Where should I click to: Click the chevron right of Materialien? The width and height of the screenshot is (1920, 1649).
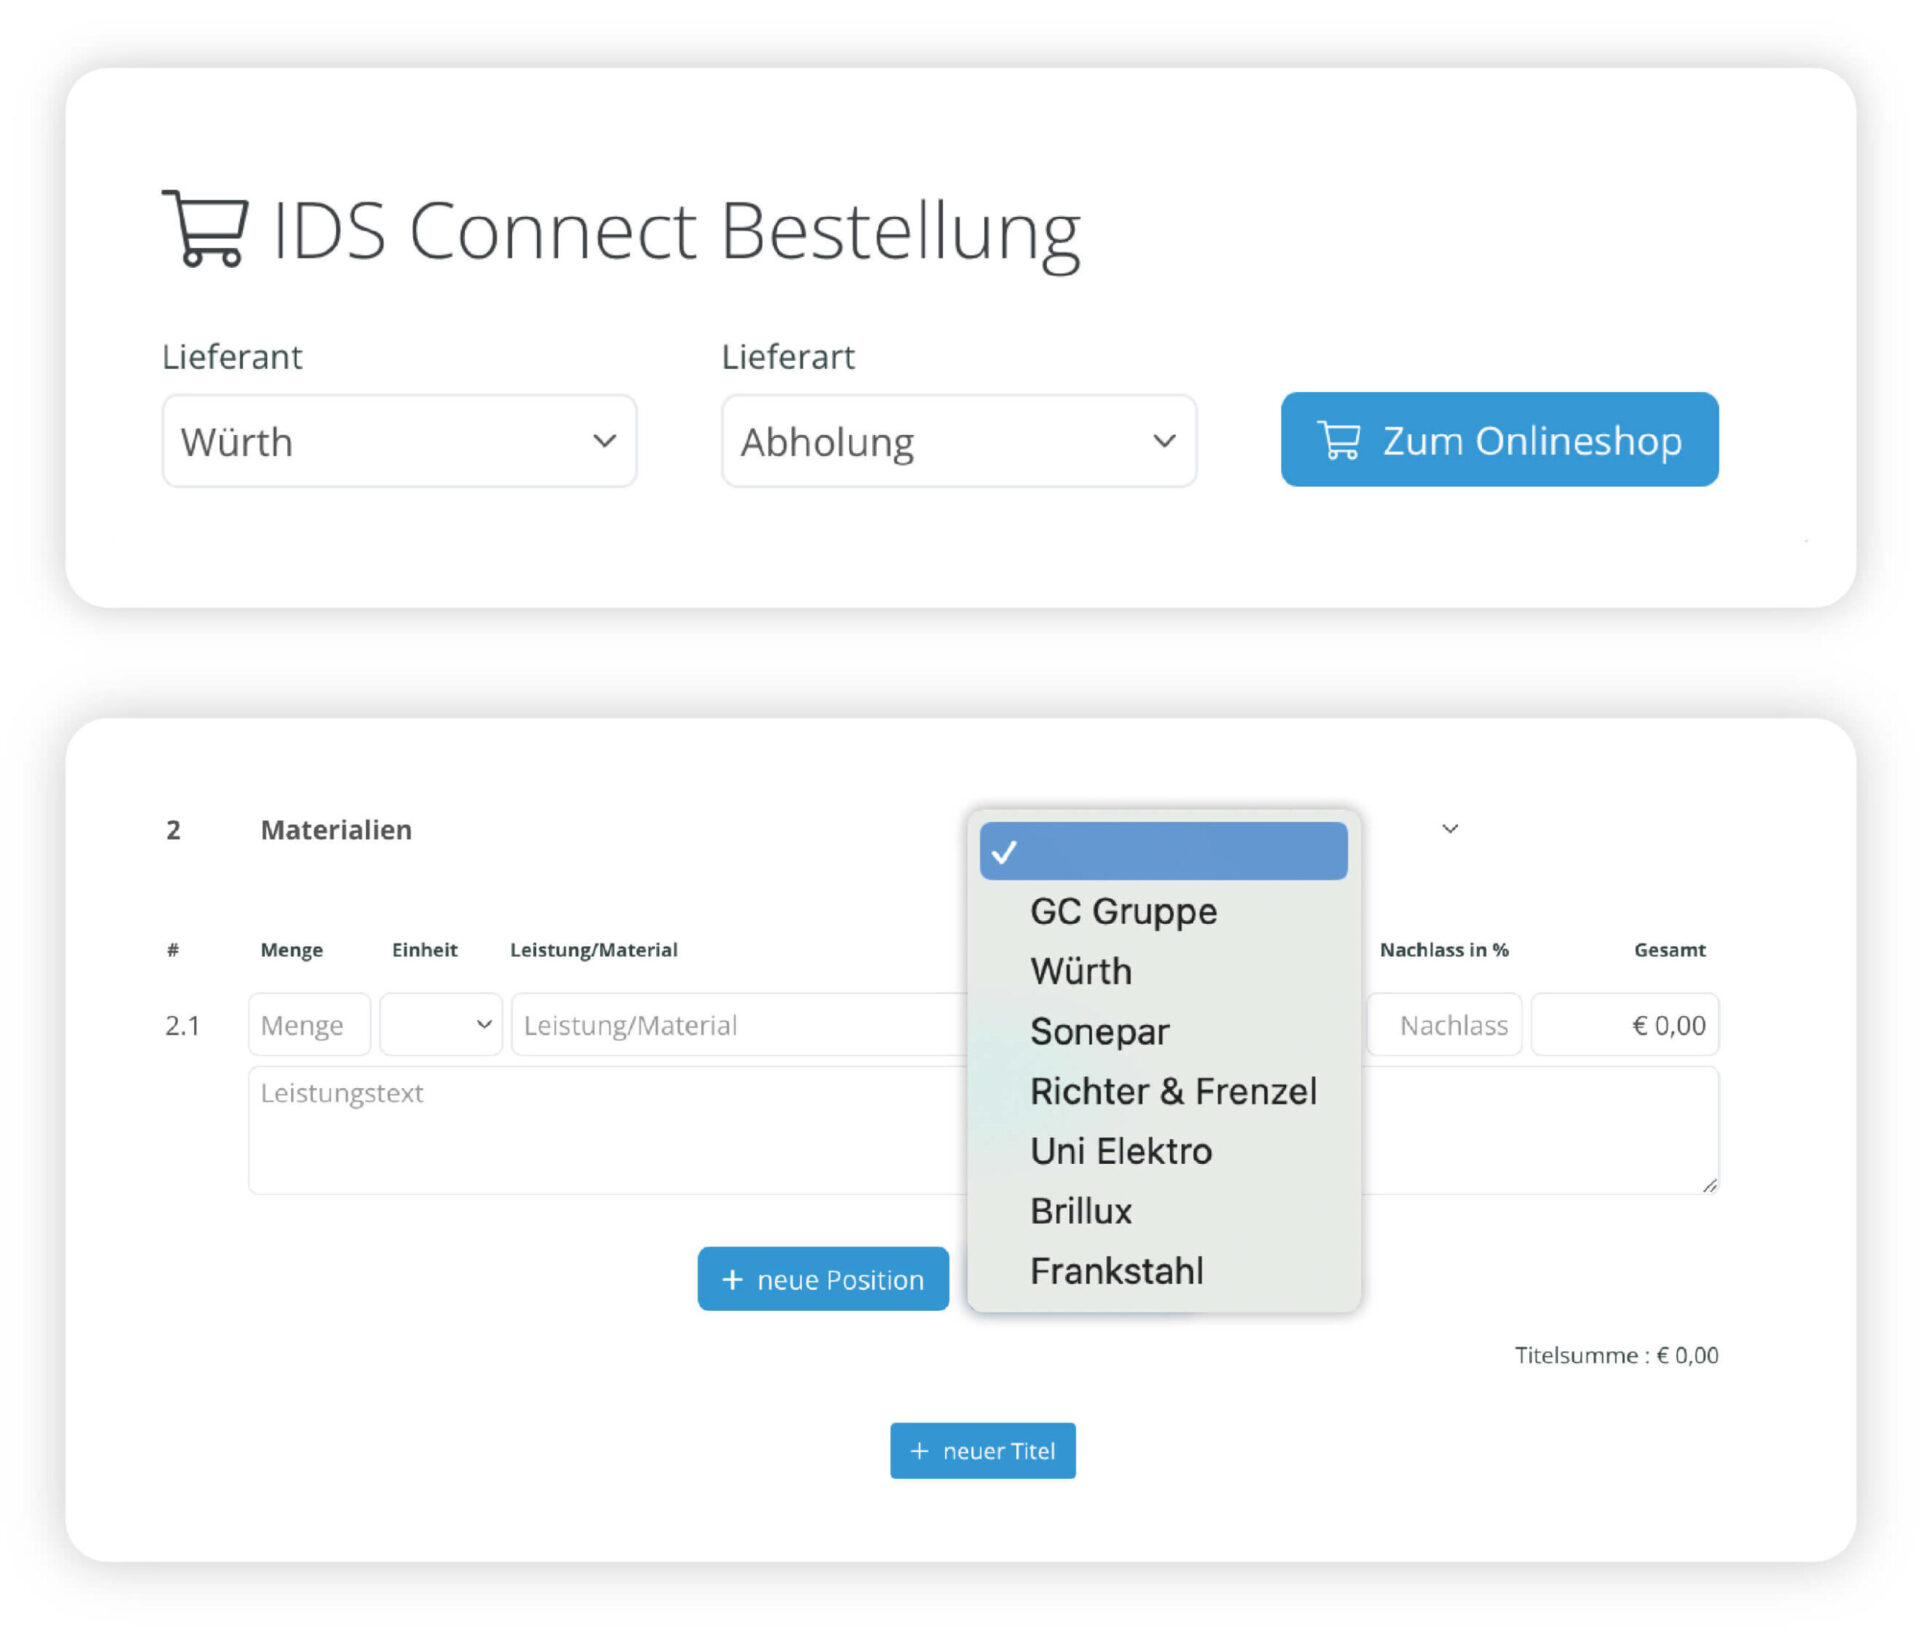coord(1450,828)
